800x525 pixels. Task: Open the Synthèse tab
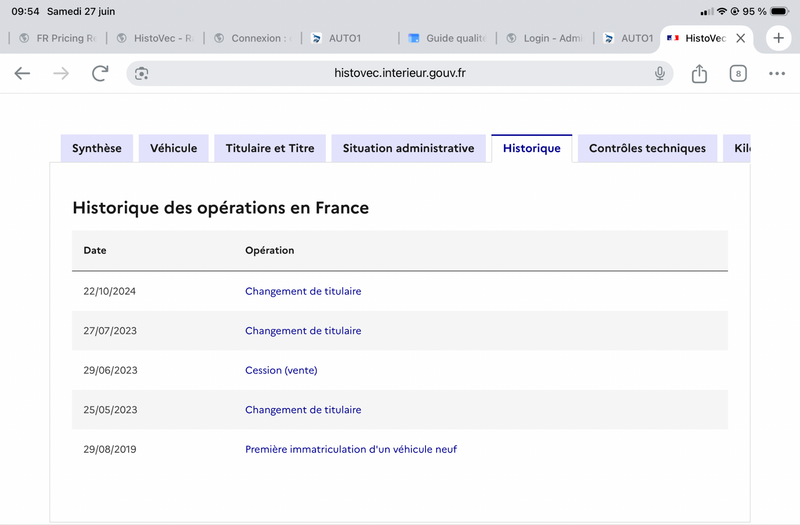click(x=96, y=148)
